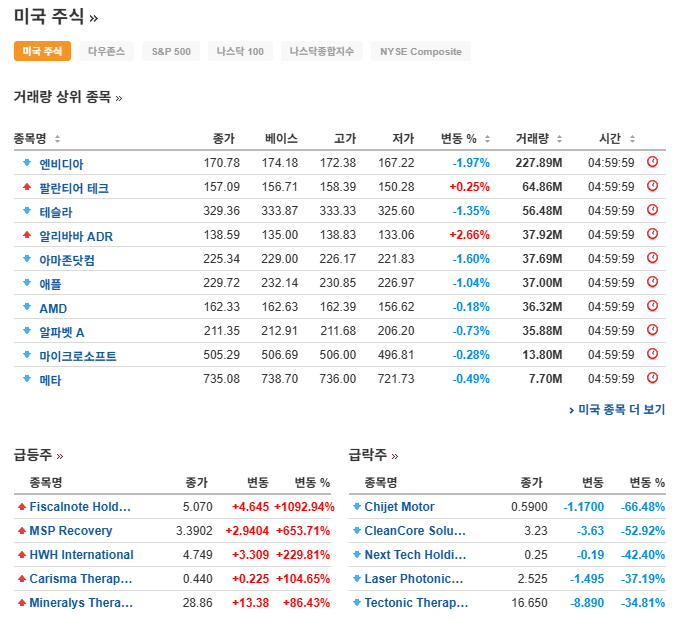674x620 pixels.
Task: Click the clock icon in 마이크로소프트 row
Action: (652, 354)
